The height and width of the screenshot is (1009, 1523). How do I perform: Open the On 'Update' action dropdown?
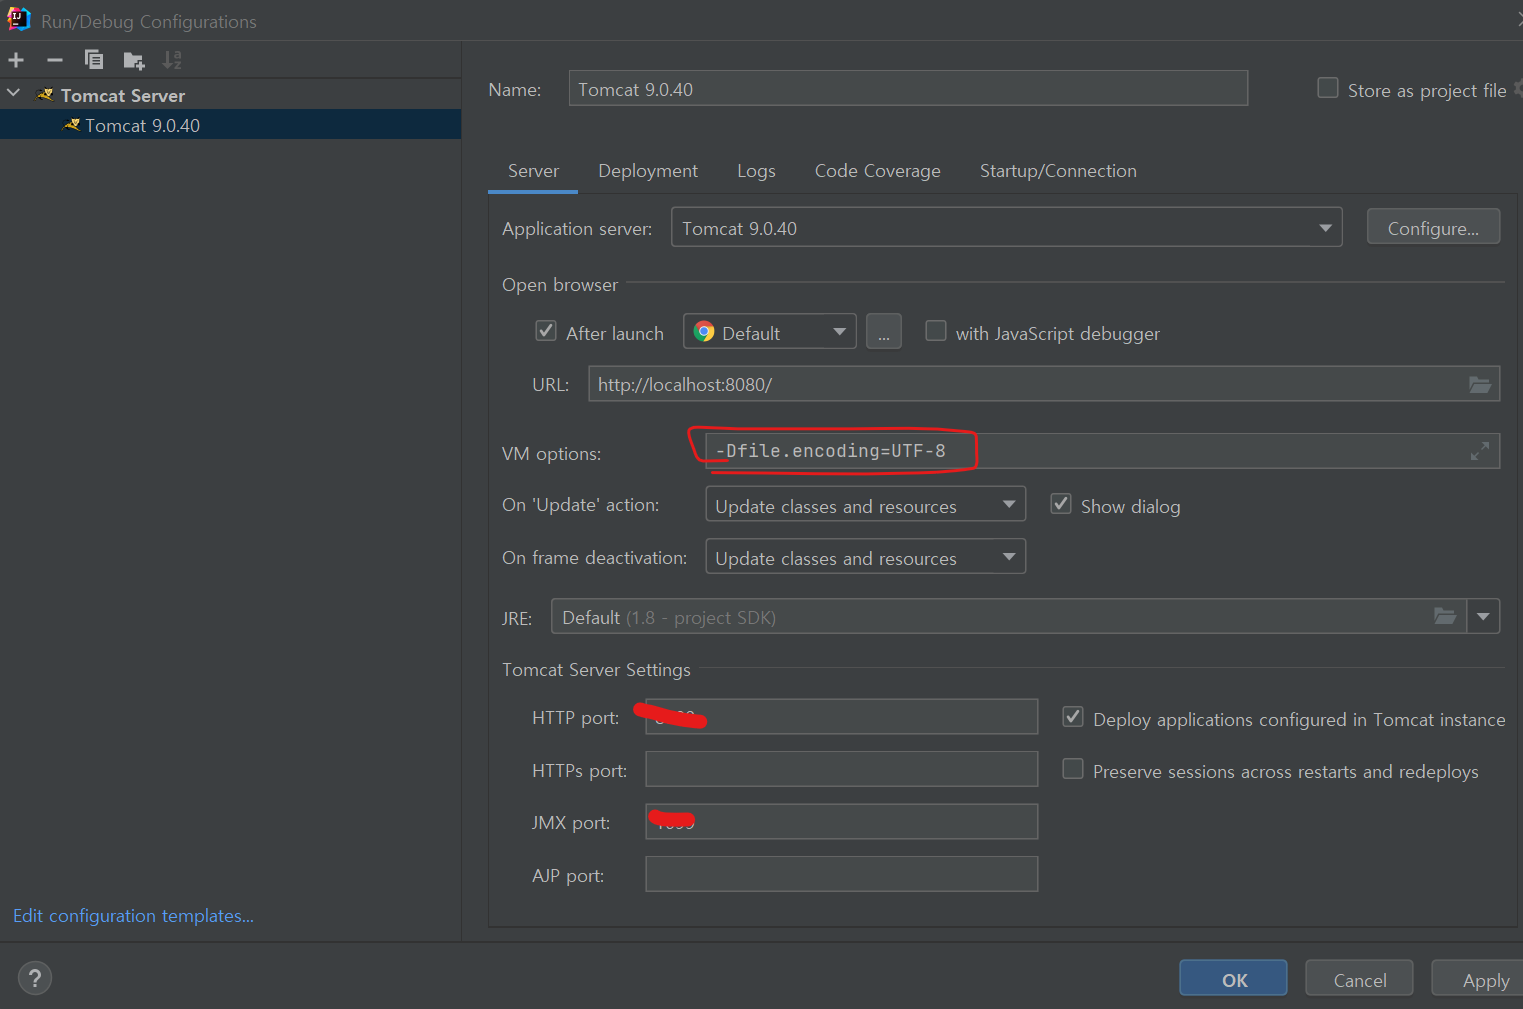click(866, 504)
